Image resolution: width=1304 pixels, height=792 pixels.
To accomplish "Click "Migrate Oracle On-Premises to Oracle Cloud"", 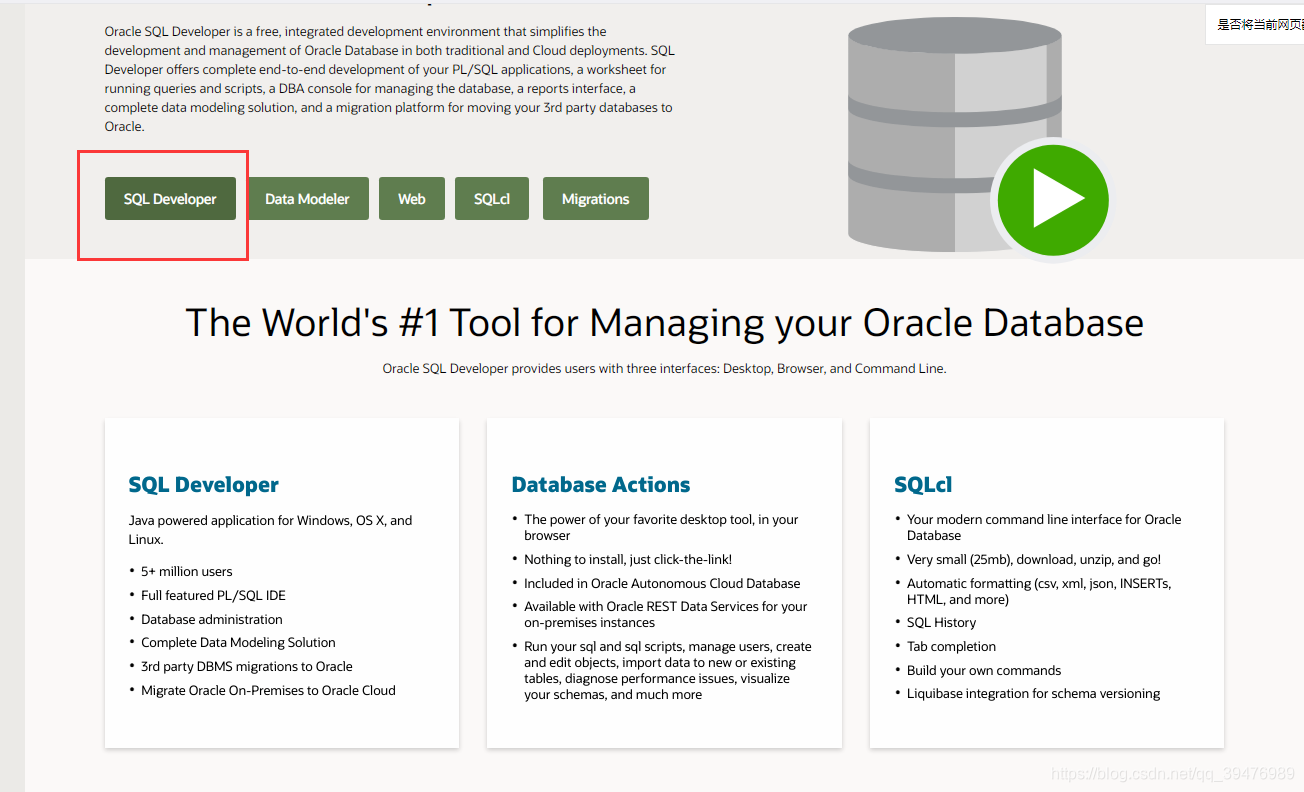I will tap(268, 690).
